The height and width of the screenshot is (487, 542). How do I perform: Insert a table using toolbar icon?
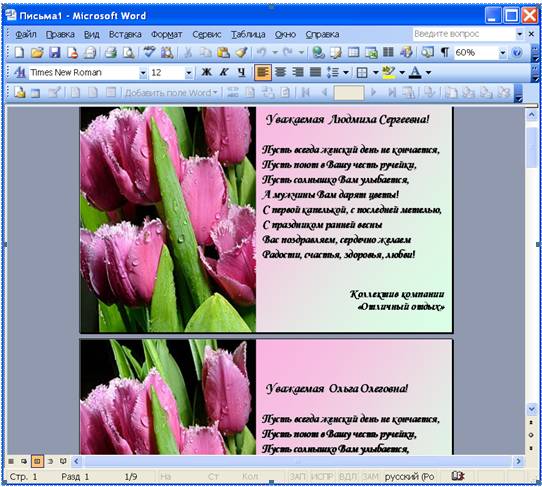353,53
